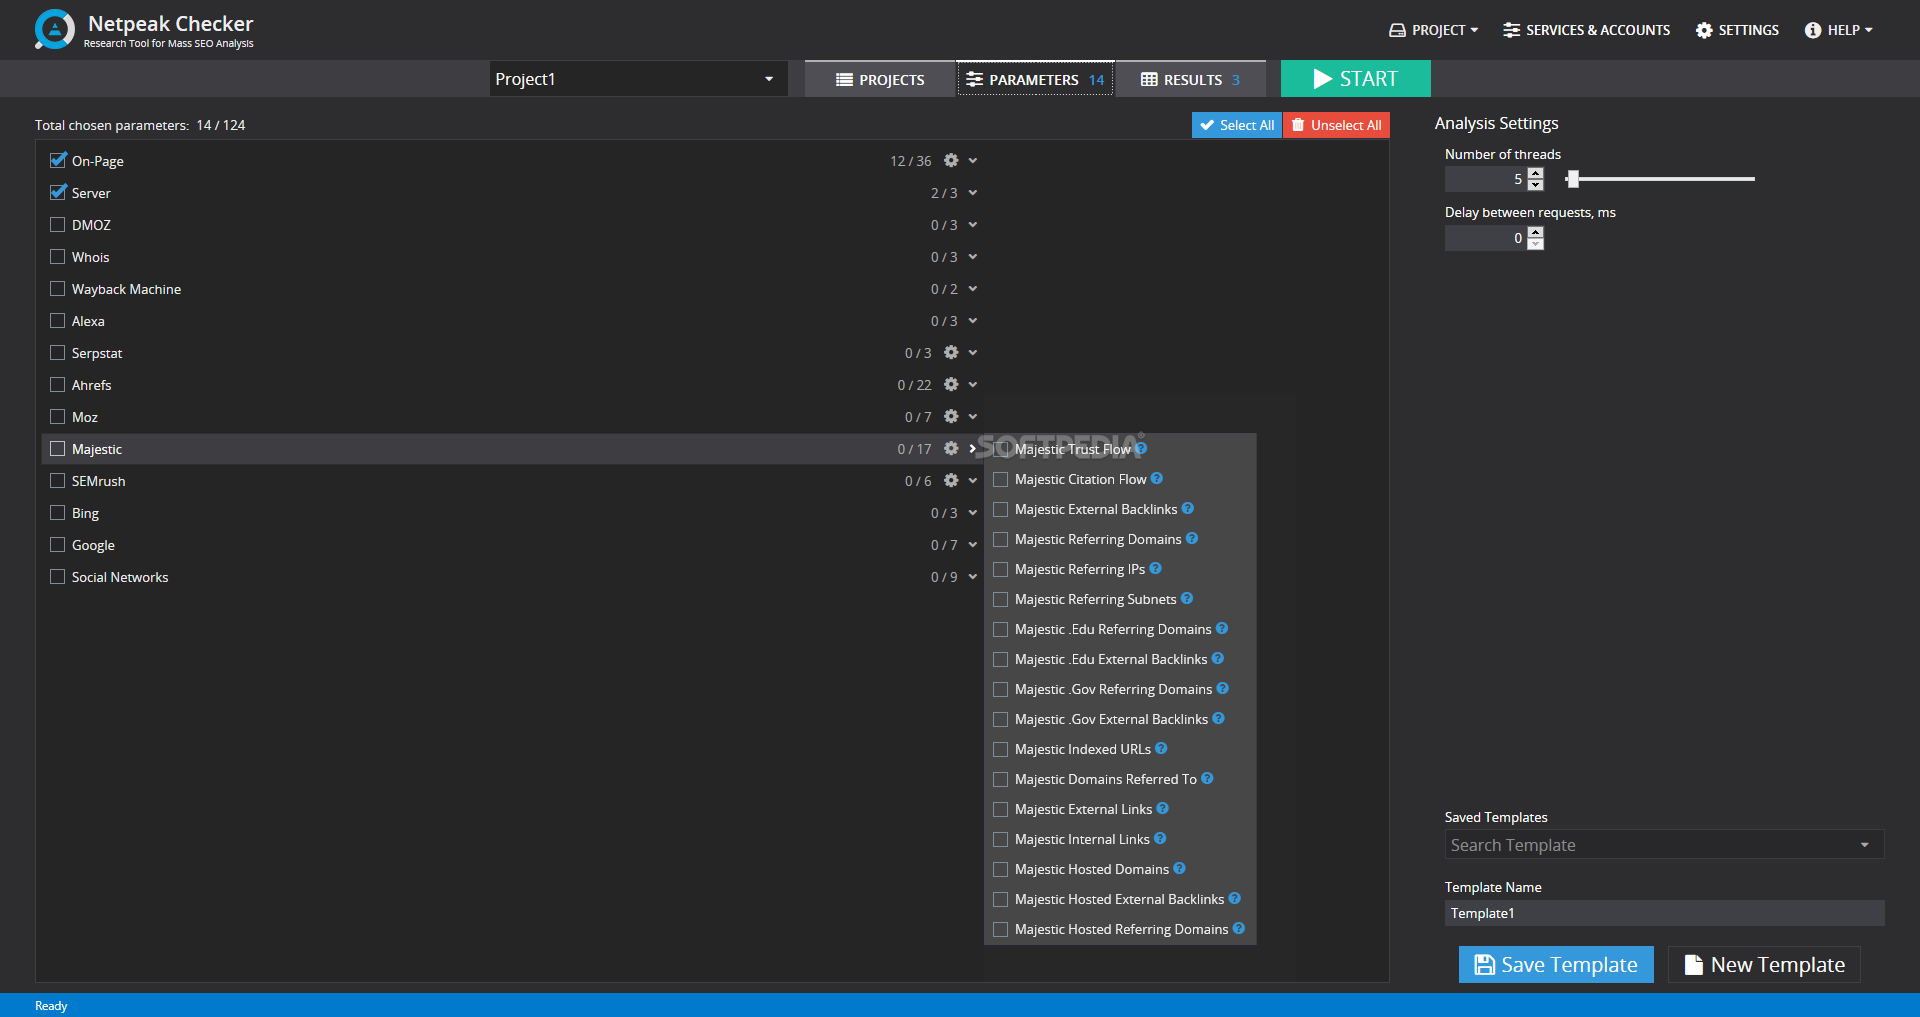Tick Majestic Indexed URLs checkbox

pyautogui.click(x=1000, y=749)
